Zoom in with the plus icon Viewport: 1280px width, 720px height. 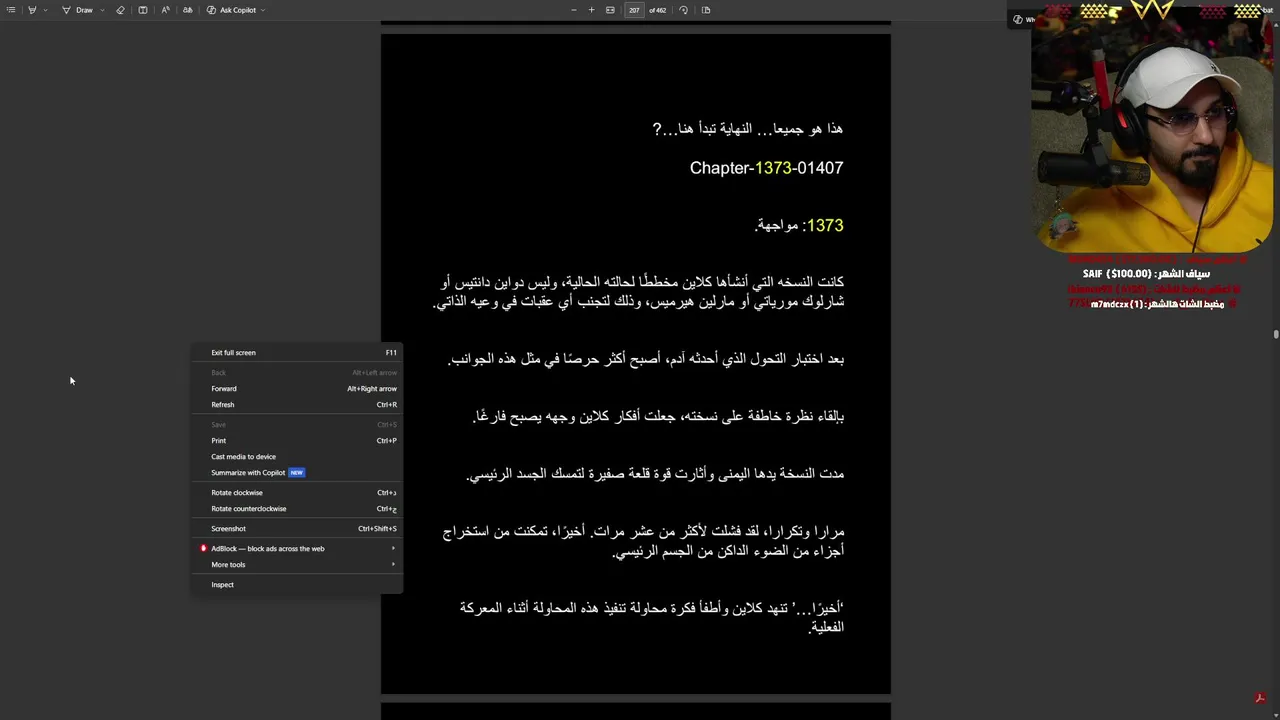(591, 10)
